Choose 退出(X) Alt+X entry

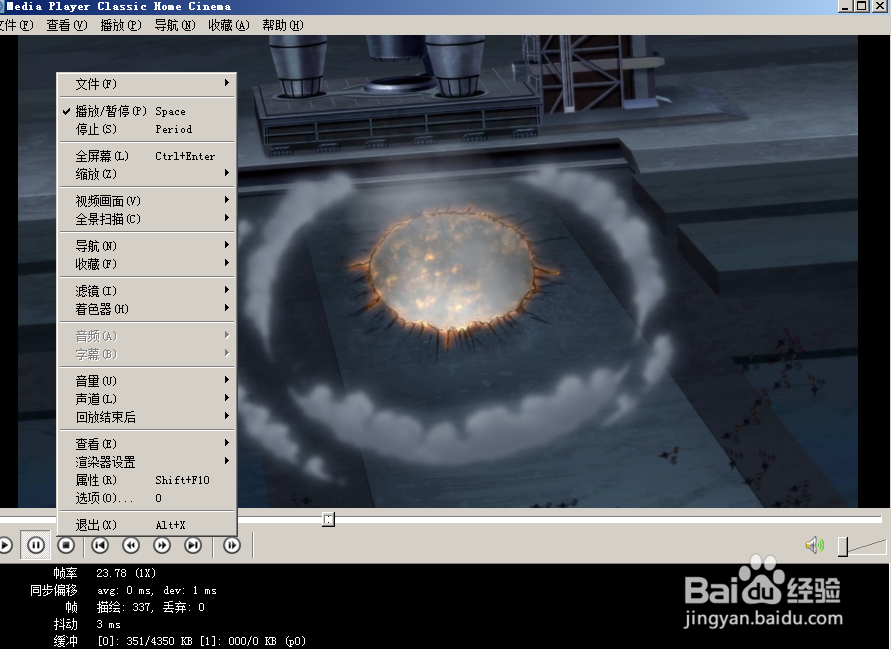147,525
